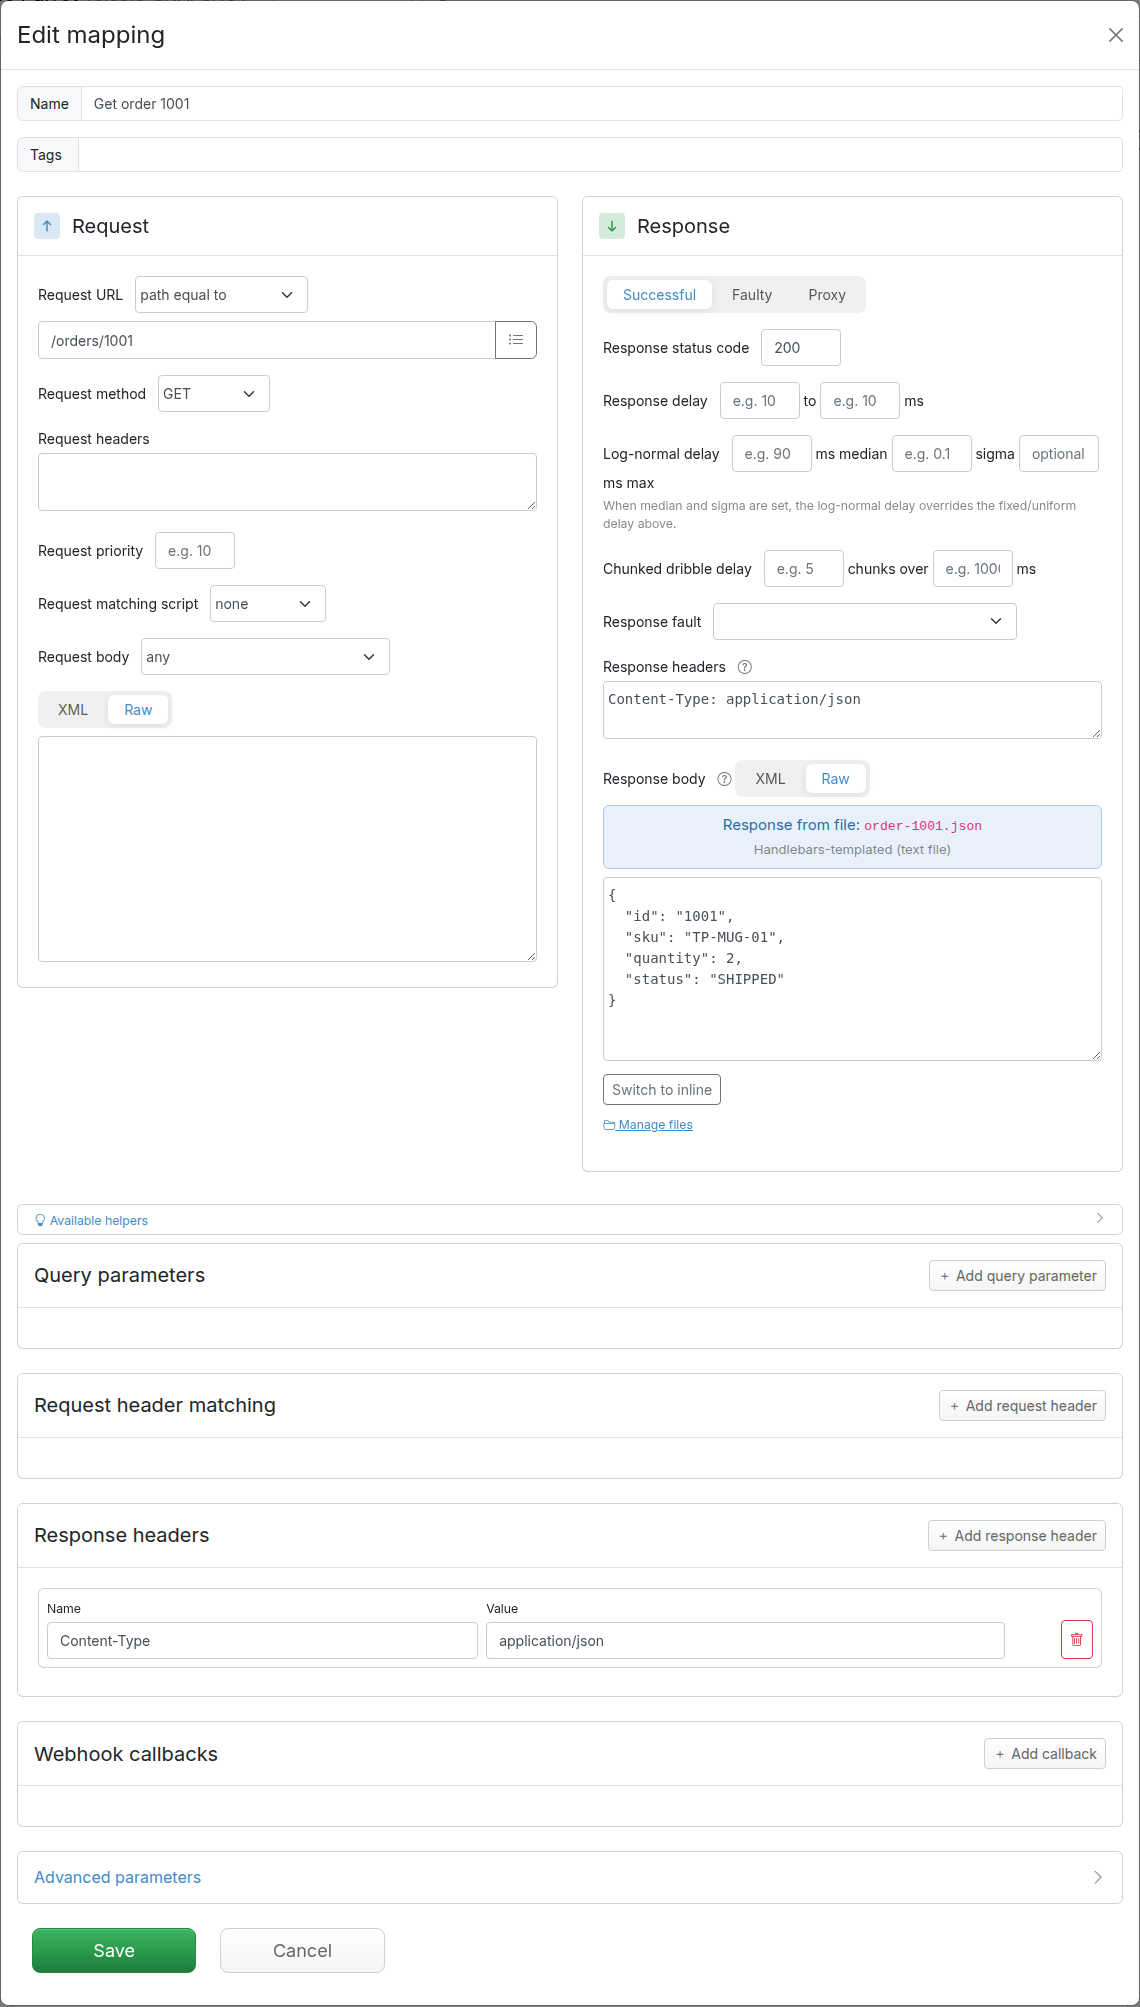Open the Response fault dropdown
The height and width of the screenshot is (2007, 1140).
865,622
